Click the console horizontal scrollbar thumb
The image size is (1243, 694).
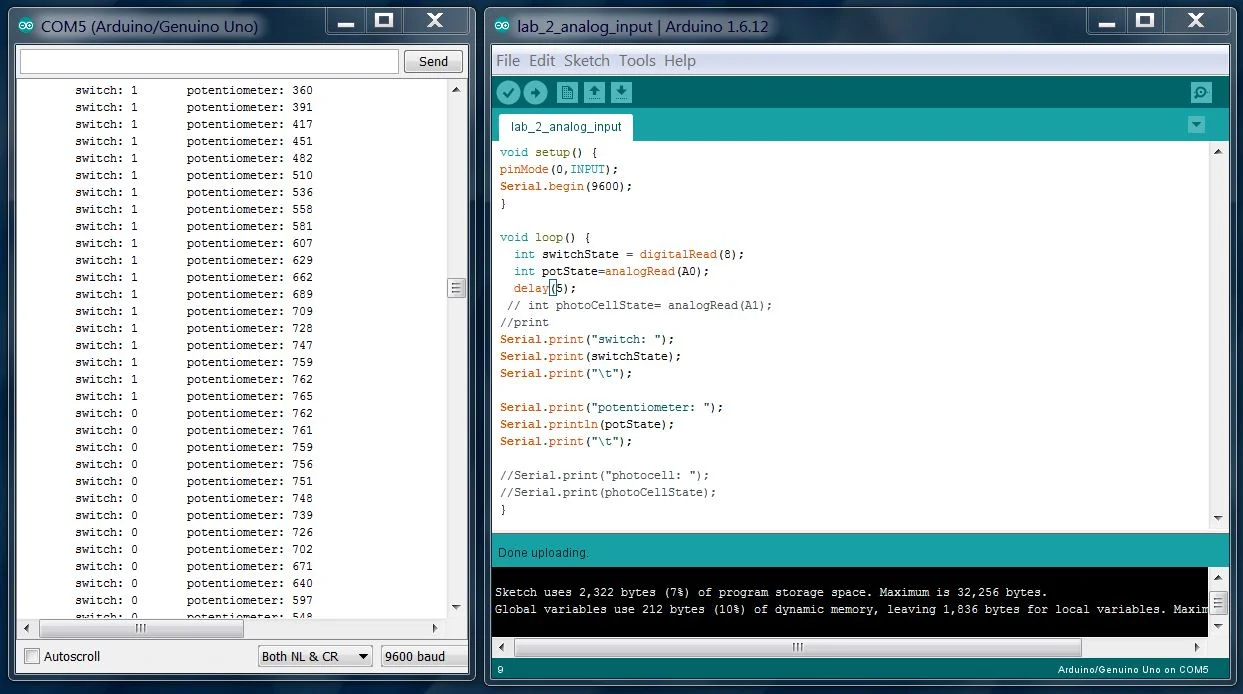797,647
